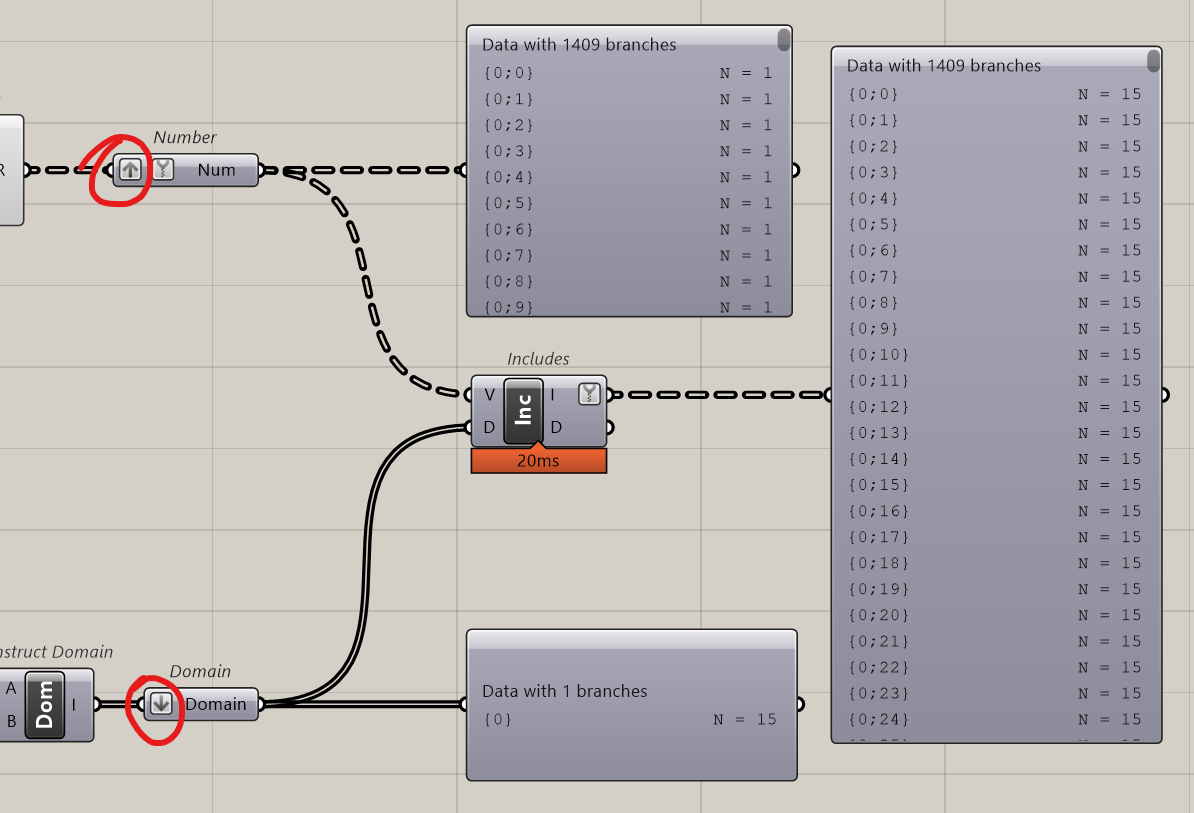
Task: Click output grip of bottom data panel
Action: coord(799,704)
